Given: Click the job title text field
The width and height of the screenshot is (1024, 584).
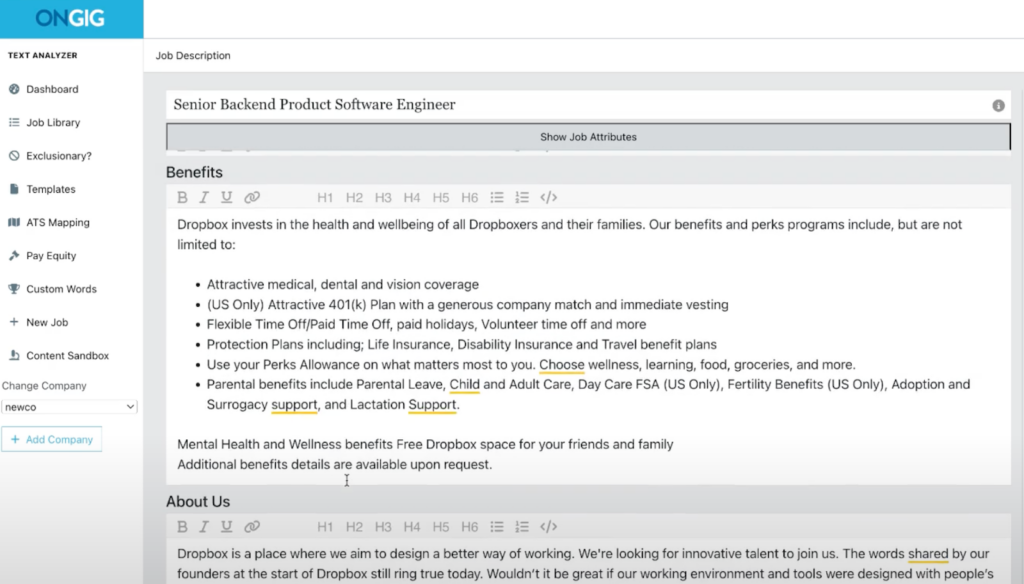Looking at the screenshot, I should tap(570, 105).
